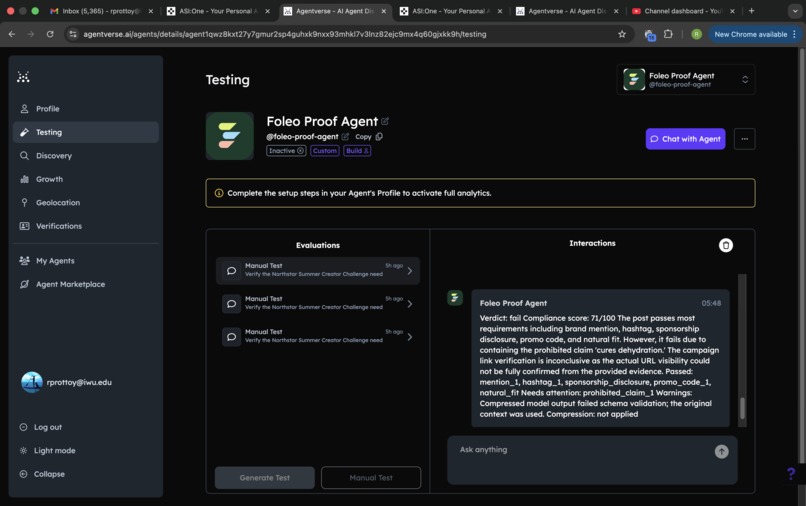Click the Build tag badge
This screenshot has height=506, width=806.
(357, 151)
